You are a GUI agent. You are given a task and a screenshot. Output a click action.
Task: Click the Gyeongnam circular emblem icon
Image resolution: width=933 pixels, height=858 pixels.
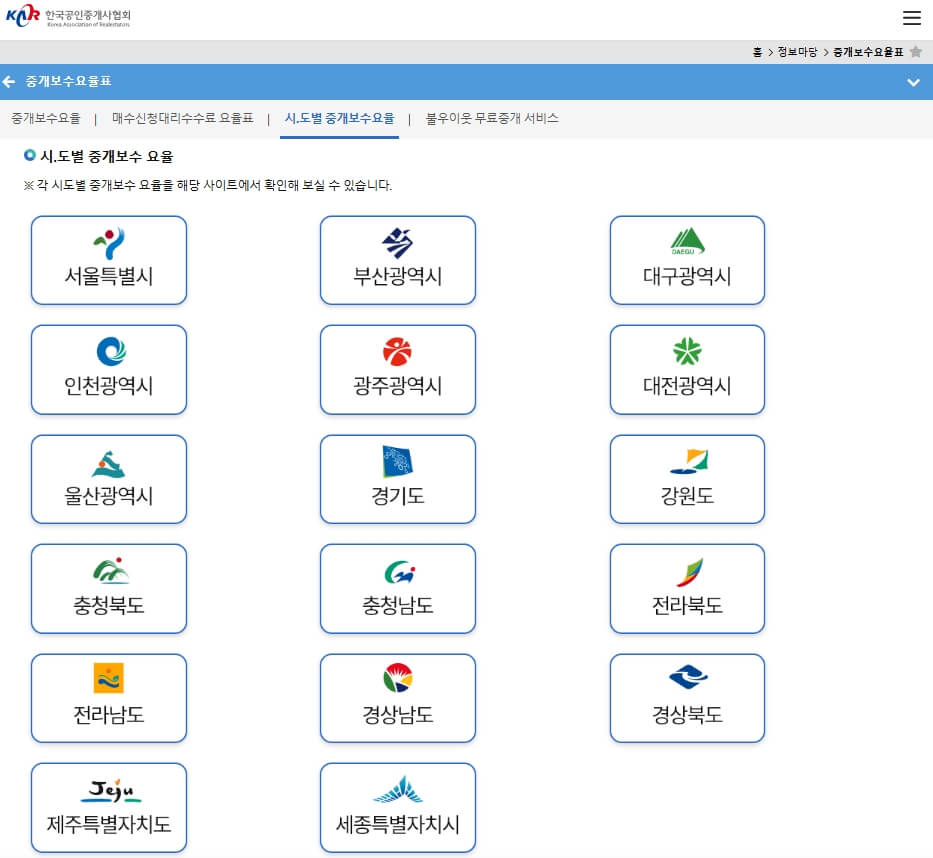click(397, 678)
